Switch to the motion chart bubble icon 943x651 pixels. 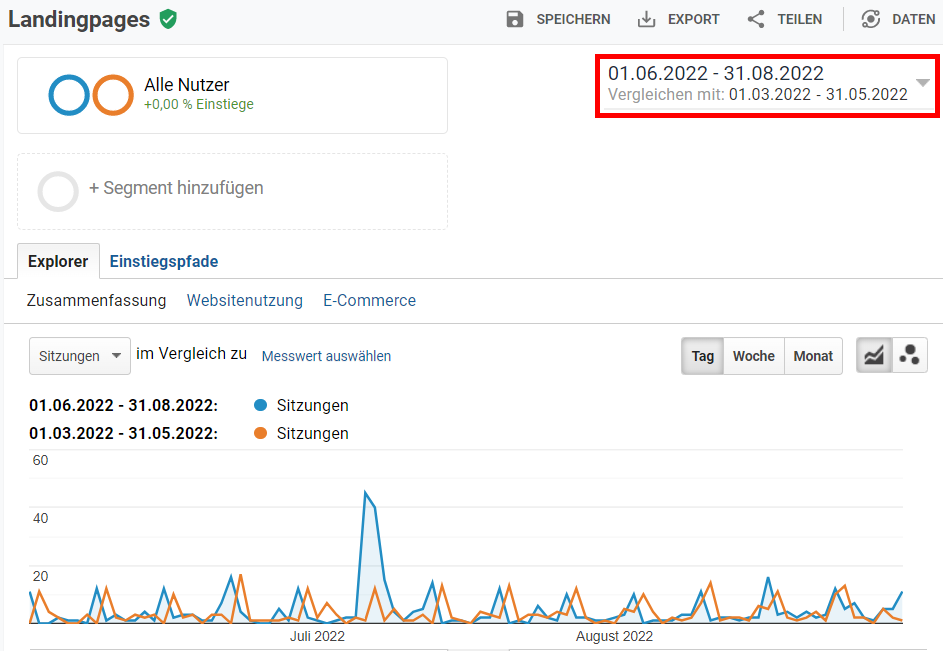pos(909,354)
